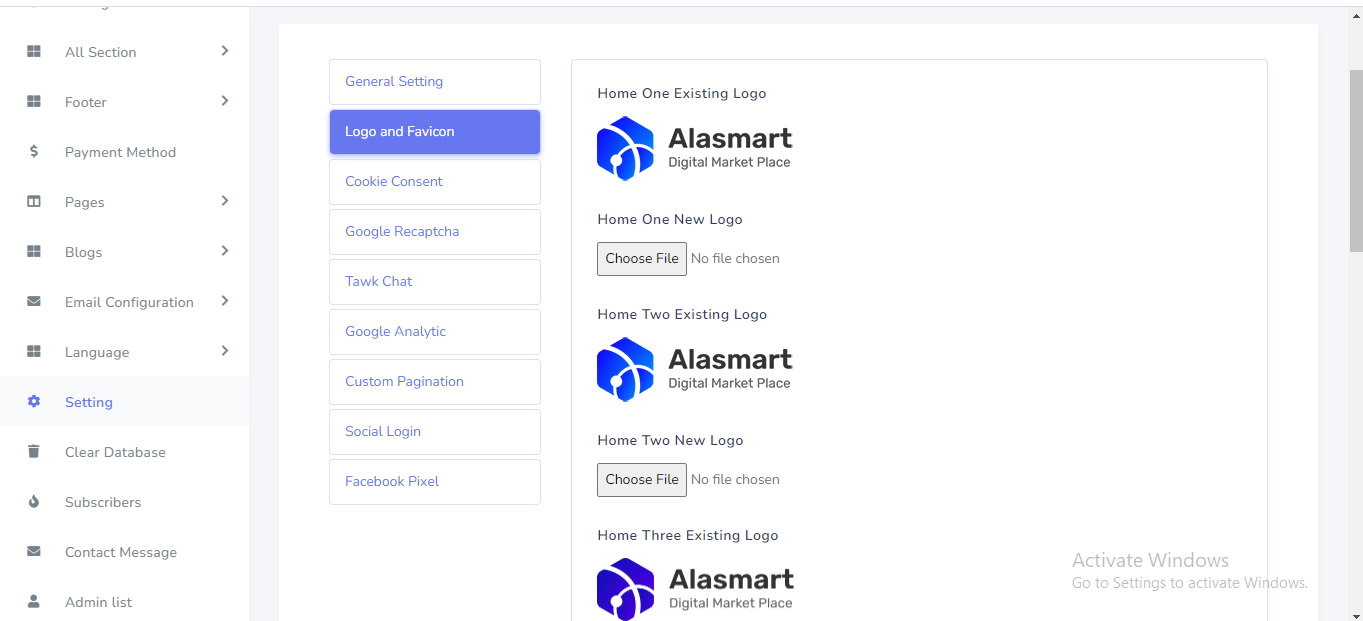Click the Setting gear icon
Screen dimensions: 1363x621
(34, 402)
